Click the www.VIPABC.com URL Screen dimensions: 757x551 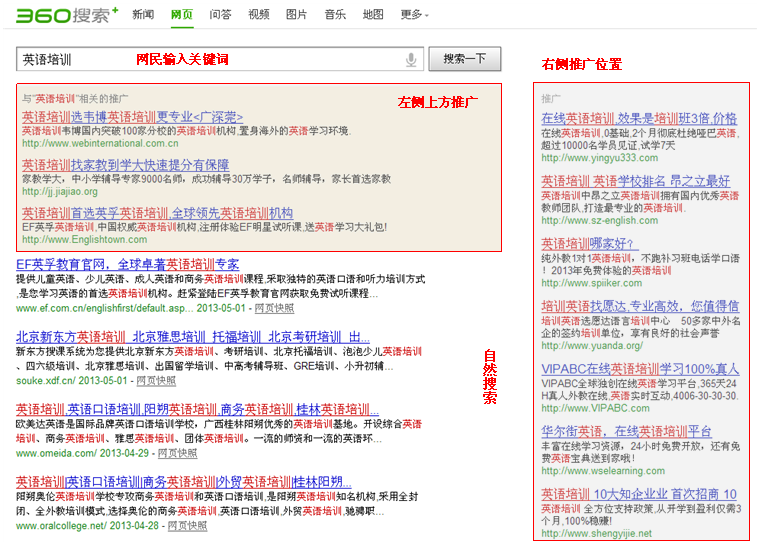pyautogui.click(x=595, y=408)
